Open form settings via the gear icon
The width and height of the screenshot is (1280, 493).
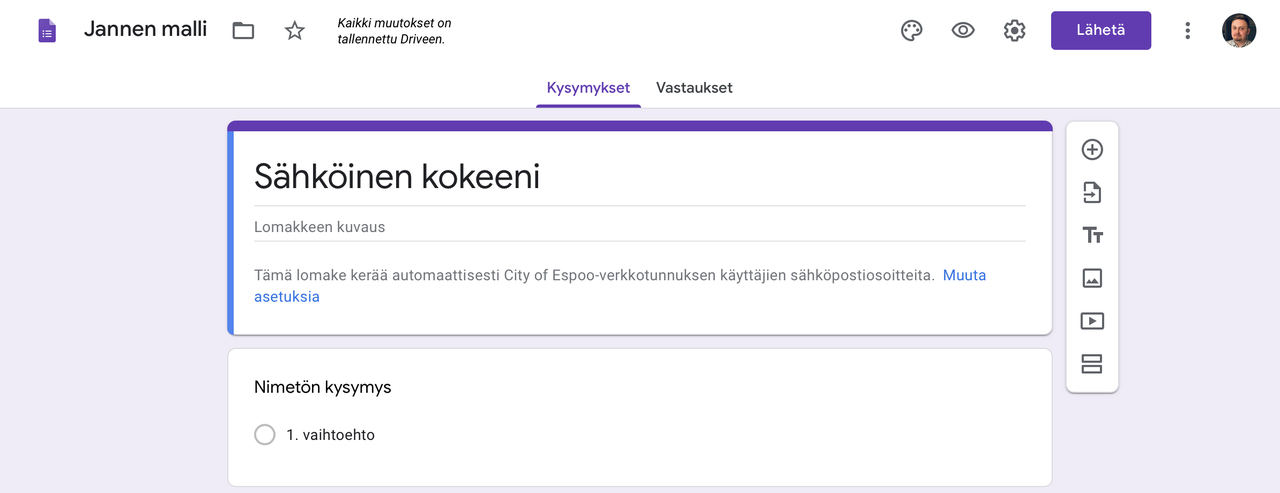1014,30
